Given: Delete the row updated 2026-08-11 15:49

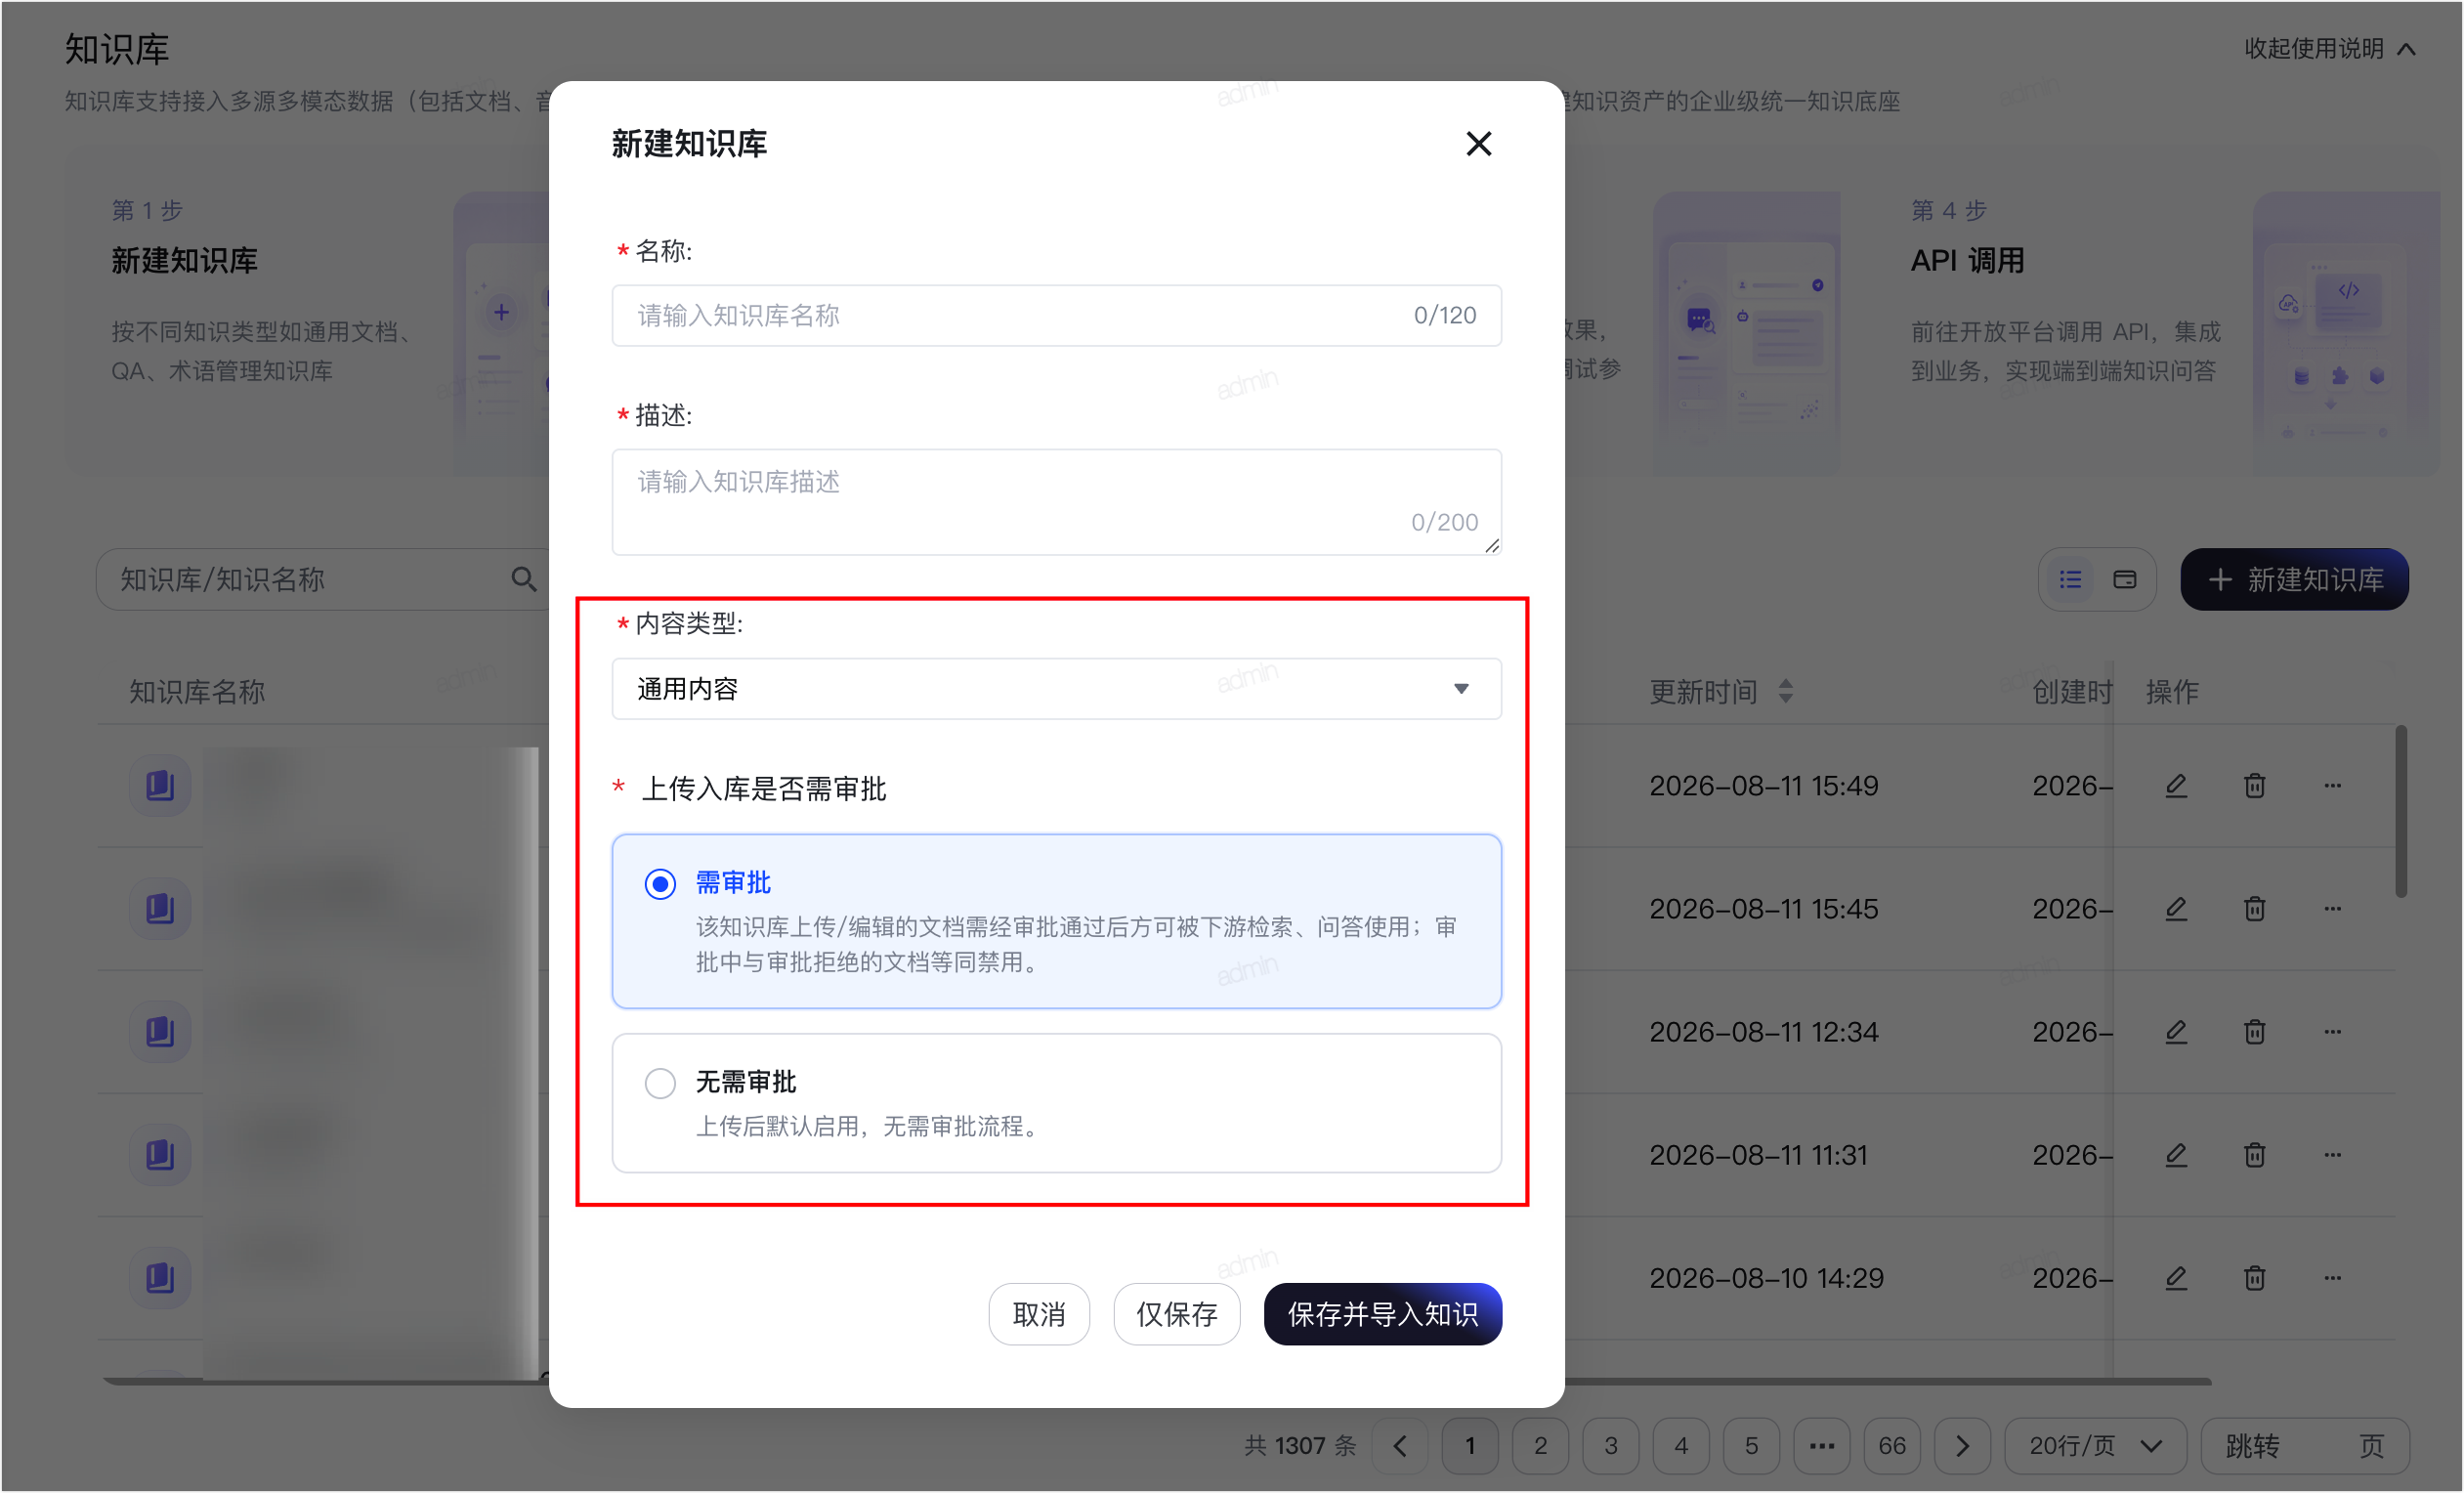Looking at the screenshot, I should tap(2254, 786).
